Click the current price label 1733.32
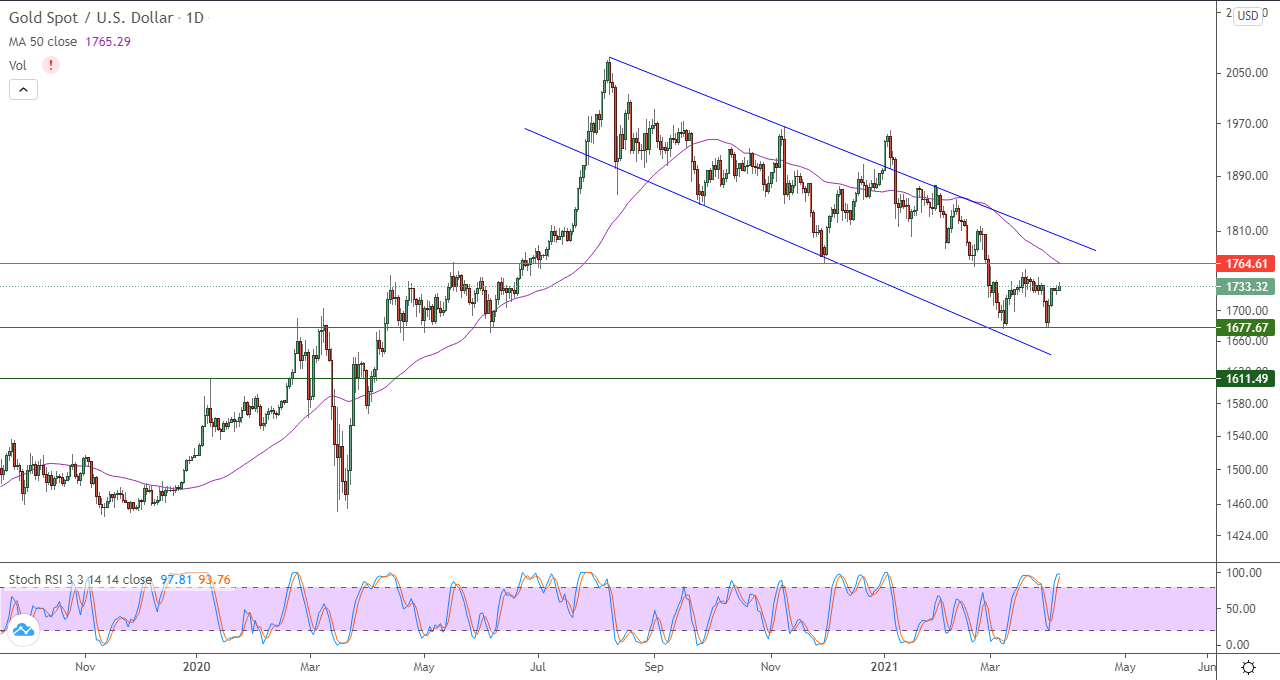This screenshot has width=1280, height=680. [x=1245, y=287]
